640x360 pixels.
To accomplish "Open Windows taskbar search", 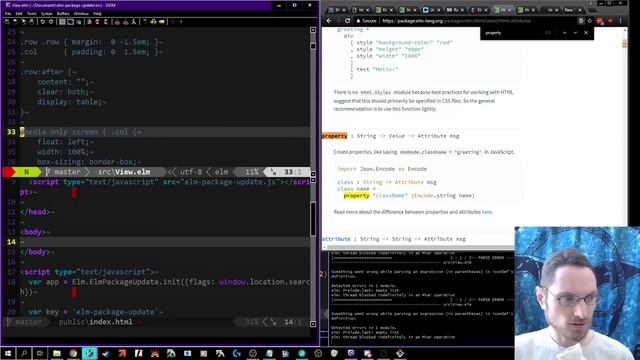I will tap(24, 353).
